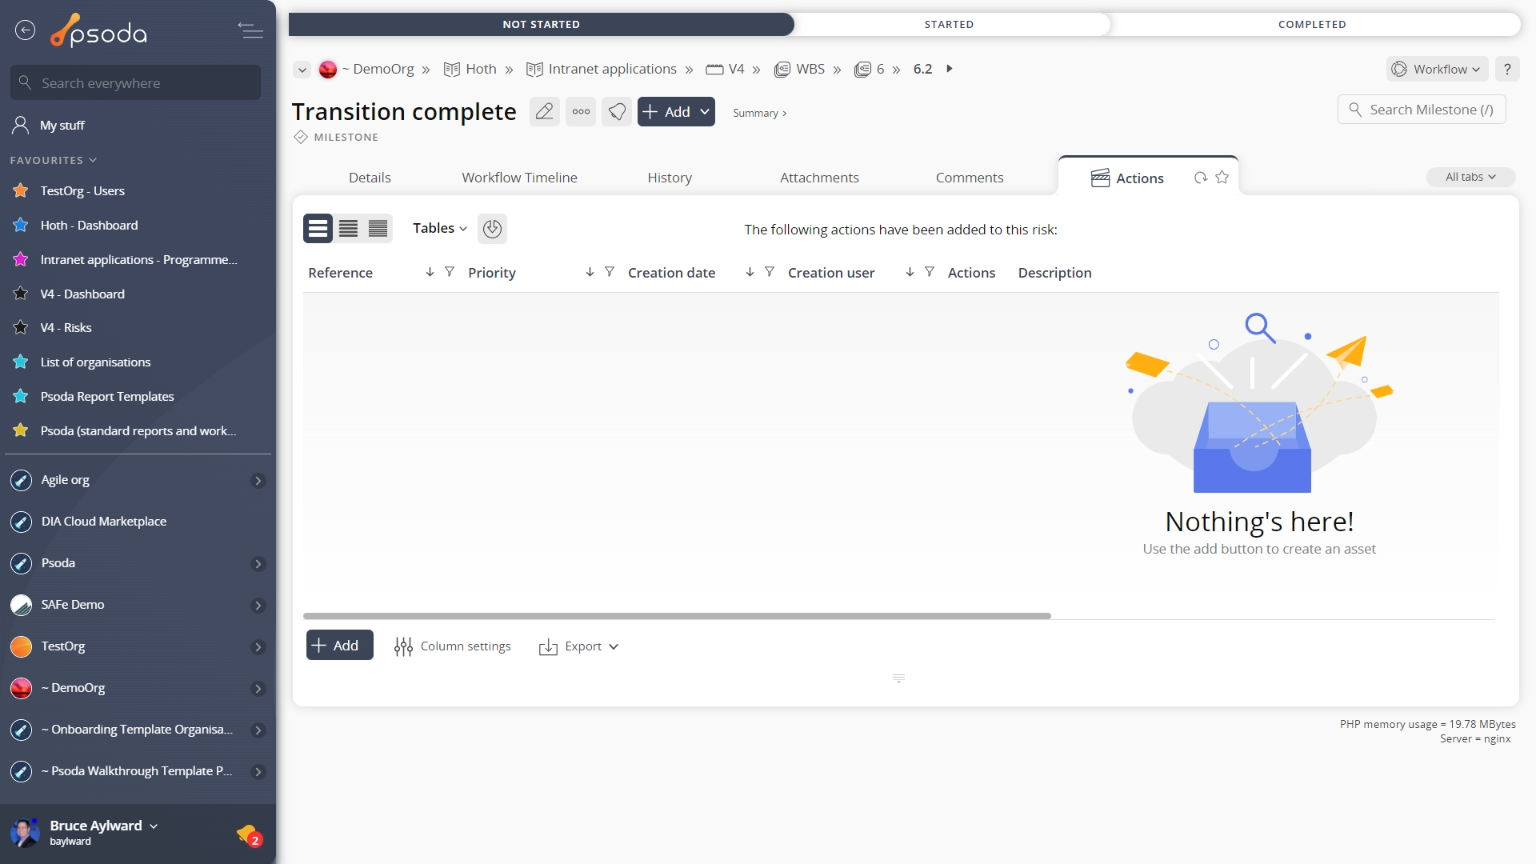Switch to the History tab

pos(670,177)
